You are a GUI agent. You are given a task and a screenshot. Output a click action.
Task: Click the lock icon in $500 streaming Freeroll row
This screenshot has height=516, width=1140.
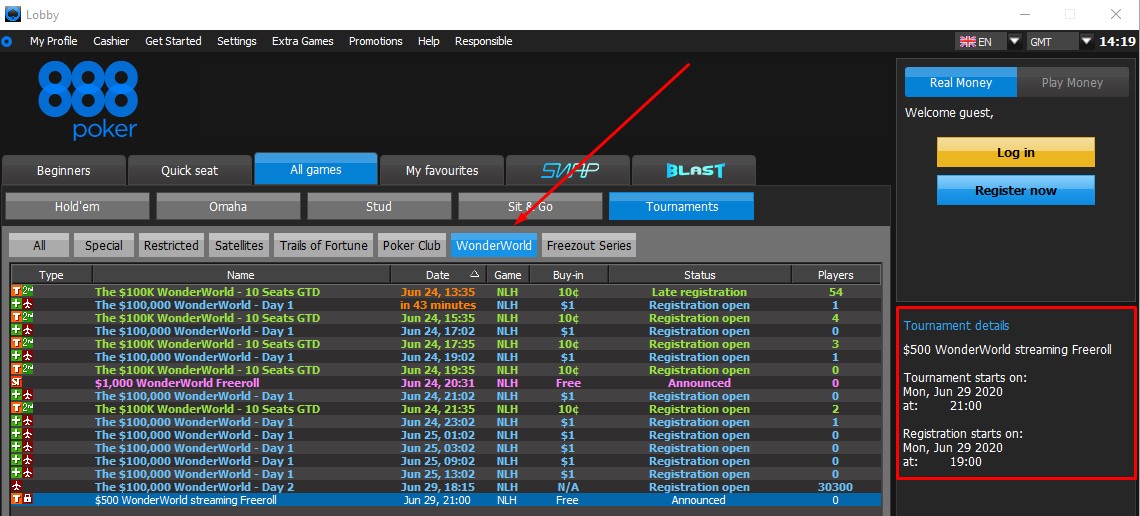point(28,500)
